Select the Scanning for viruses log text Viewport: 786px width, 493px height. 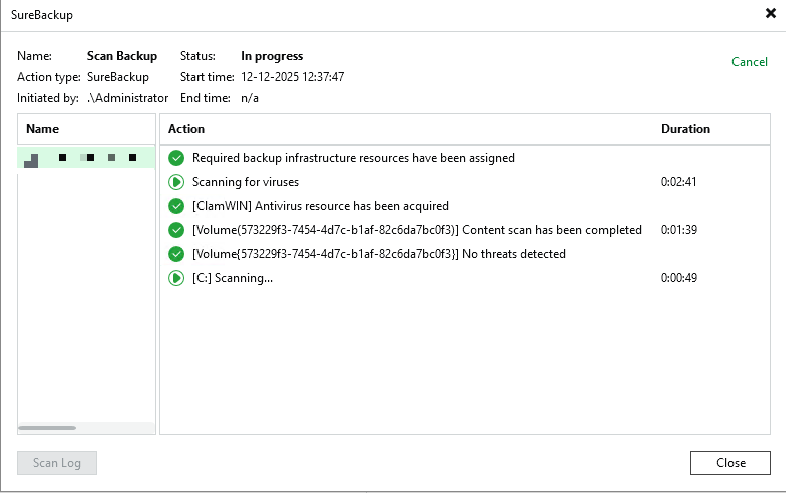coord(245,182)
